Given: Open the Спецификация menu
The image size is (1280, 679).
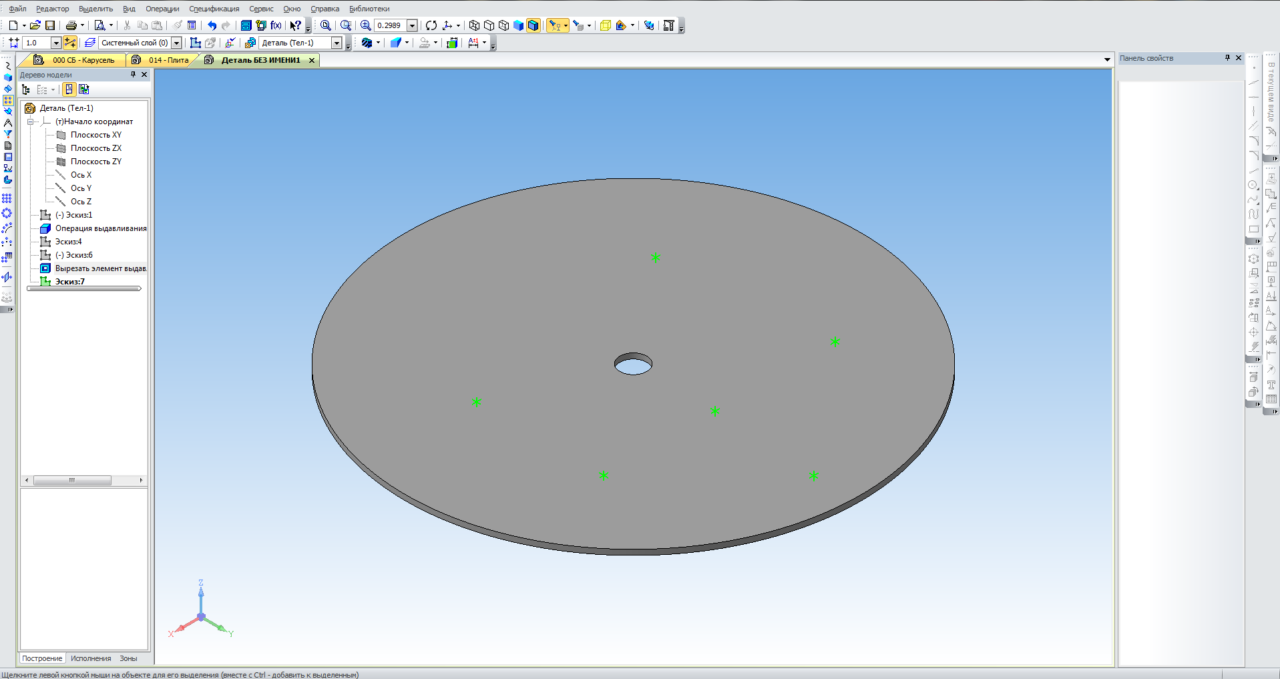Looking at the screenshot, I should pos(214,8).
